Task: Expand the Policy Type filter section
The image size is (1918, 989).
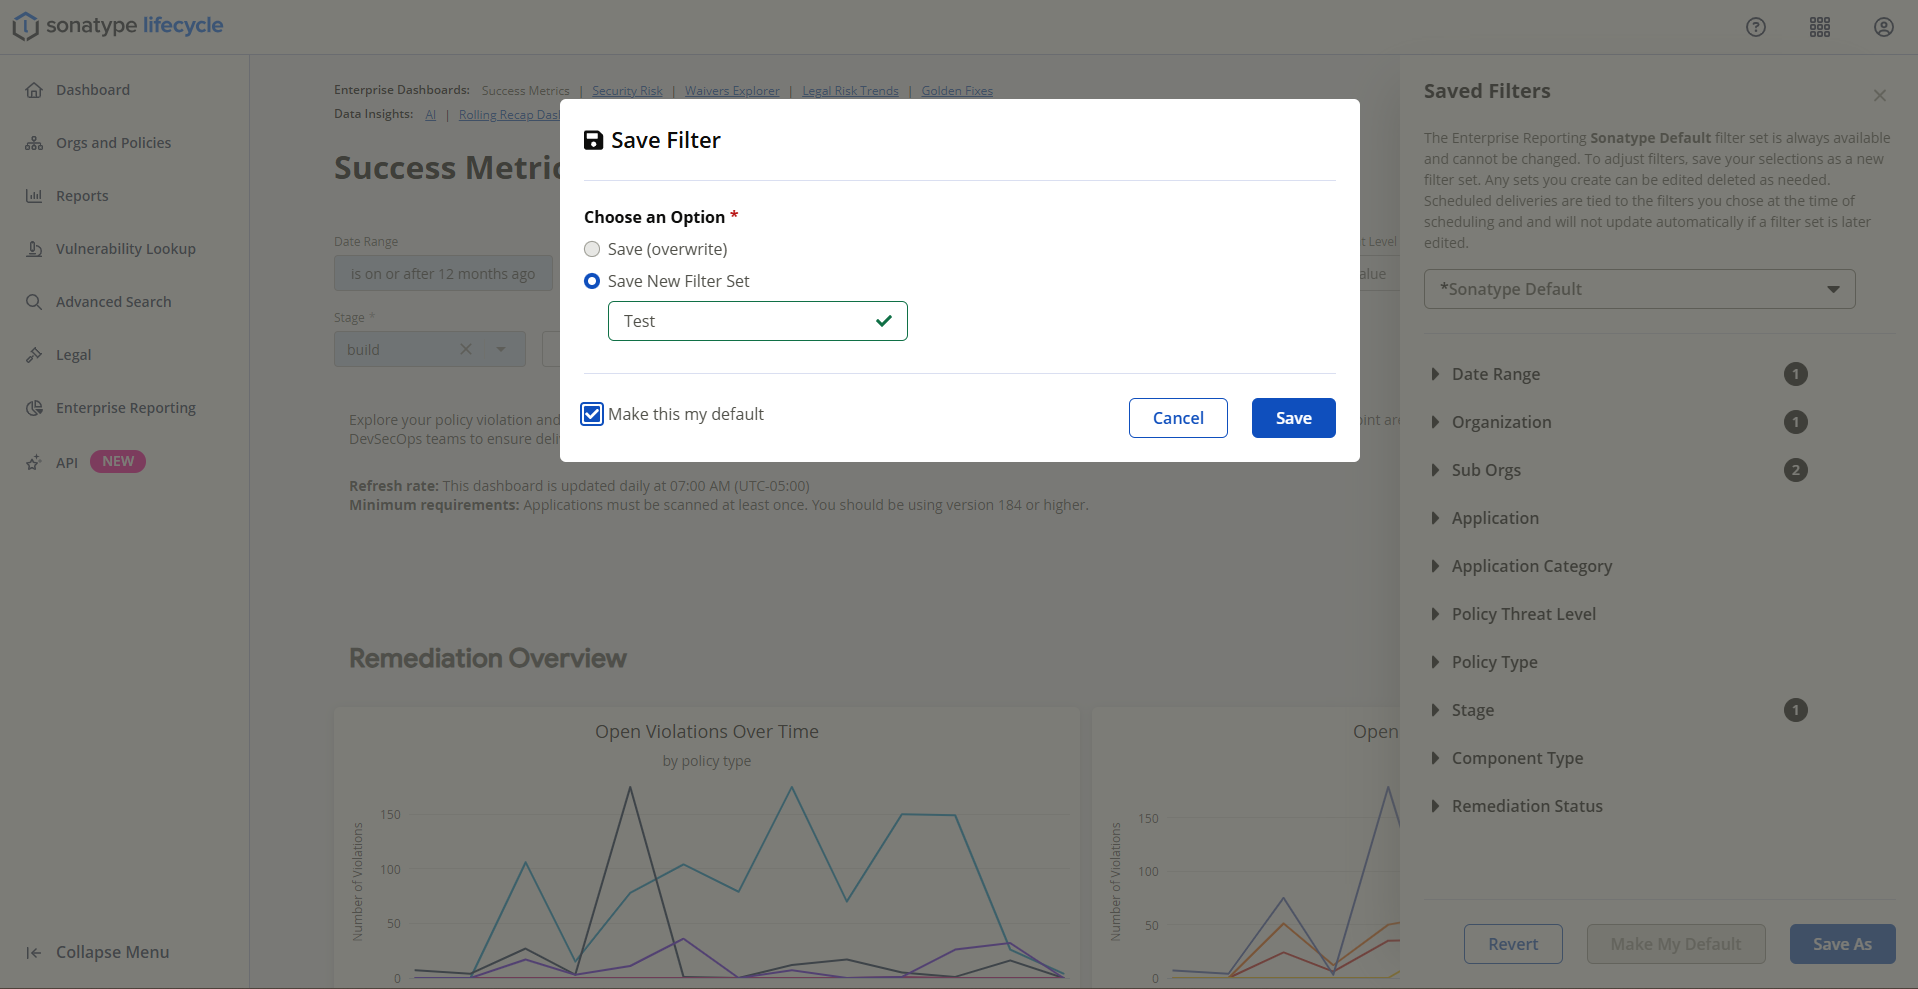Action: point(1436,662)
